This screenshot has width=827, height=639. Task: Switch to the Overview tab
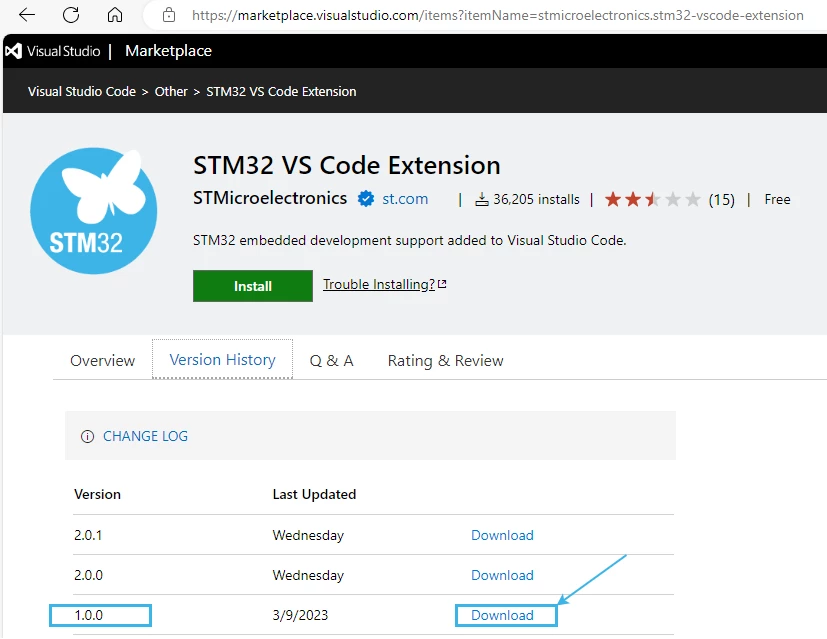pyautogui.click(x=102, y=361)
